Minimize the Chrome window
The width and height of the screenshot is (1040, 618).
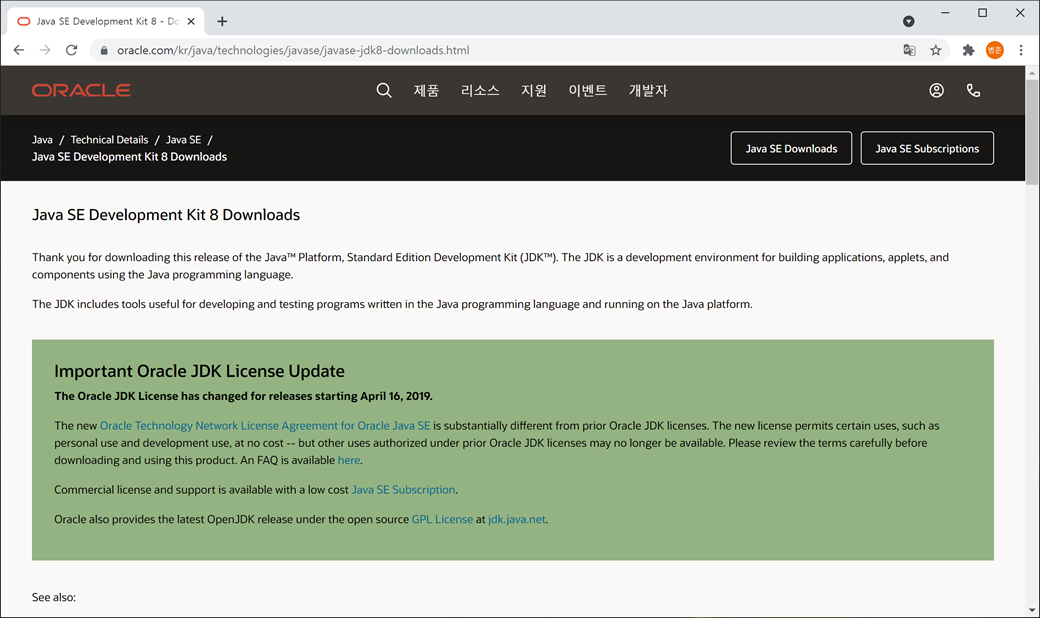click(945, 13)
